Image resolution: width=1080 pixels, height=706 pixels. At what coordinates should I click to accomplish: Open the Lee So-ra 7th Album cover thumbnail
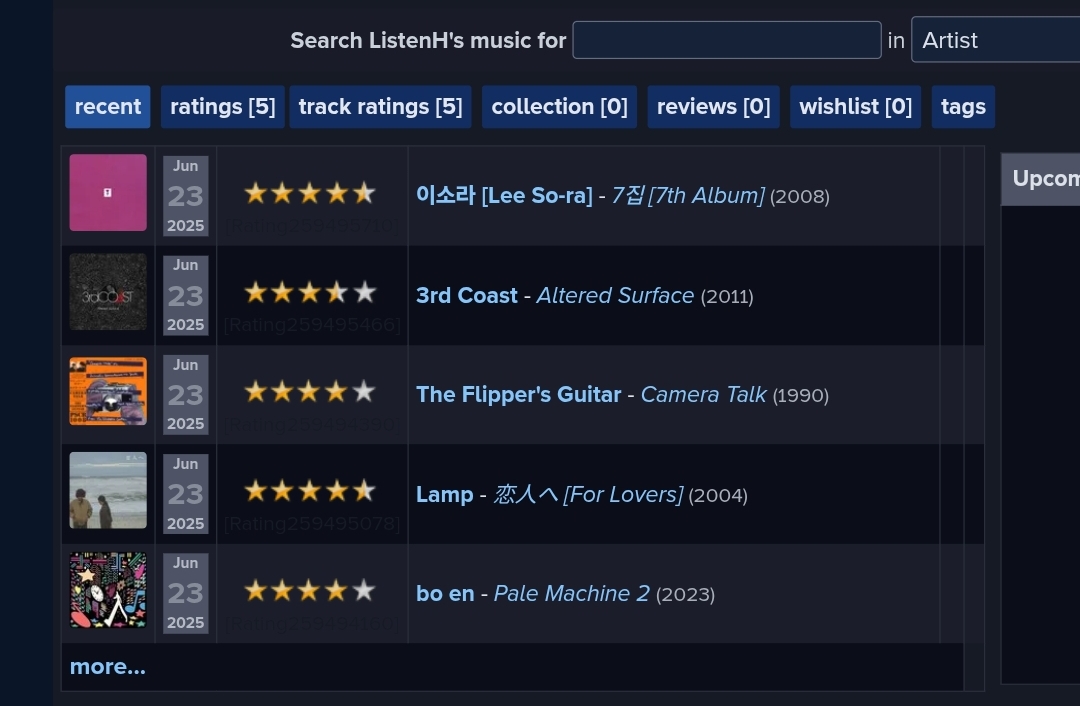[x=108, y=193]
